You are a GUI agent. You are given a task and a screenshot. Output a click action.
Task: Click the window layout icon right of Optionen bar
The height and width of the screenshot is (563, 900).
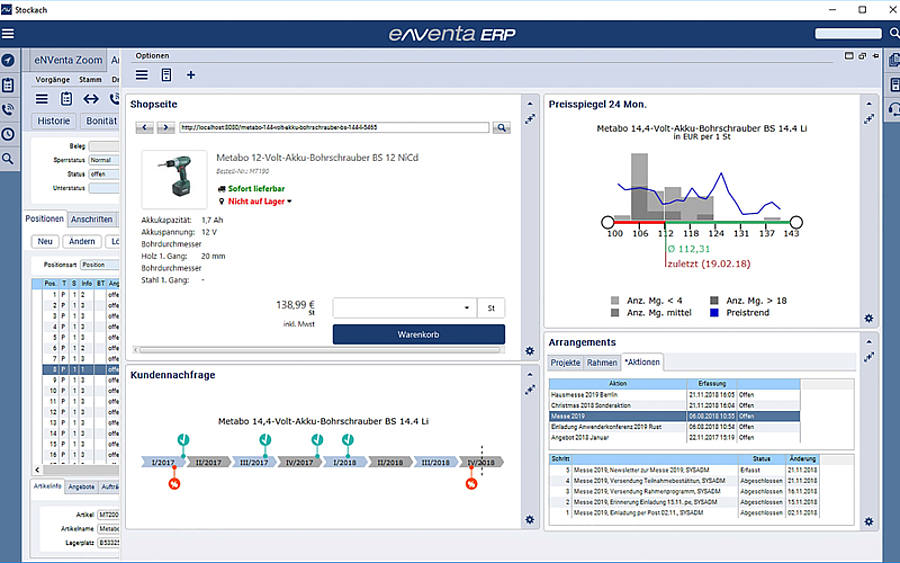[x=849, y=56]
